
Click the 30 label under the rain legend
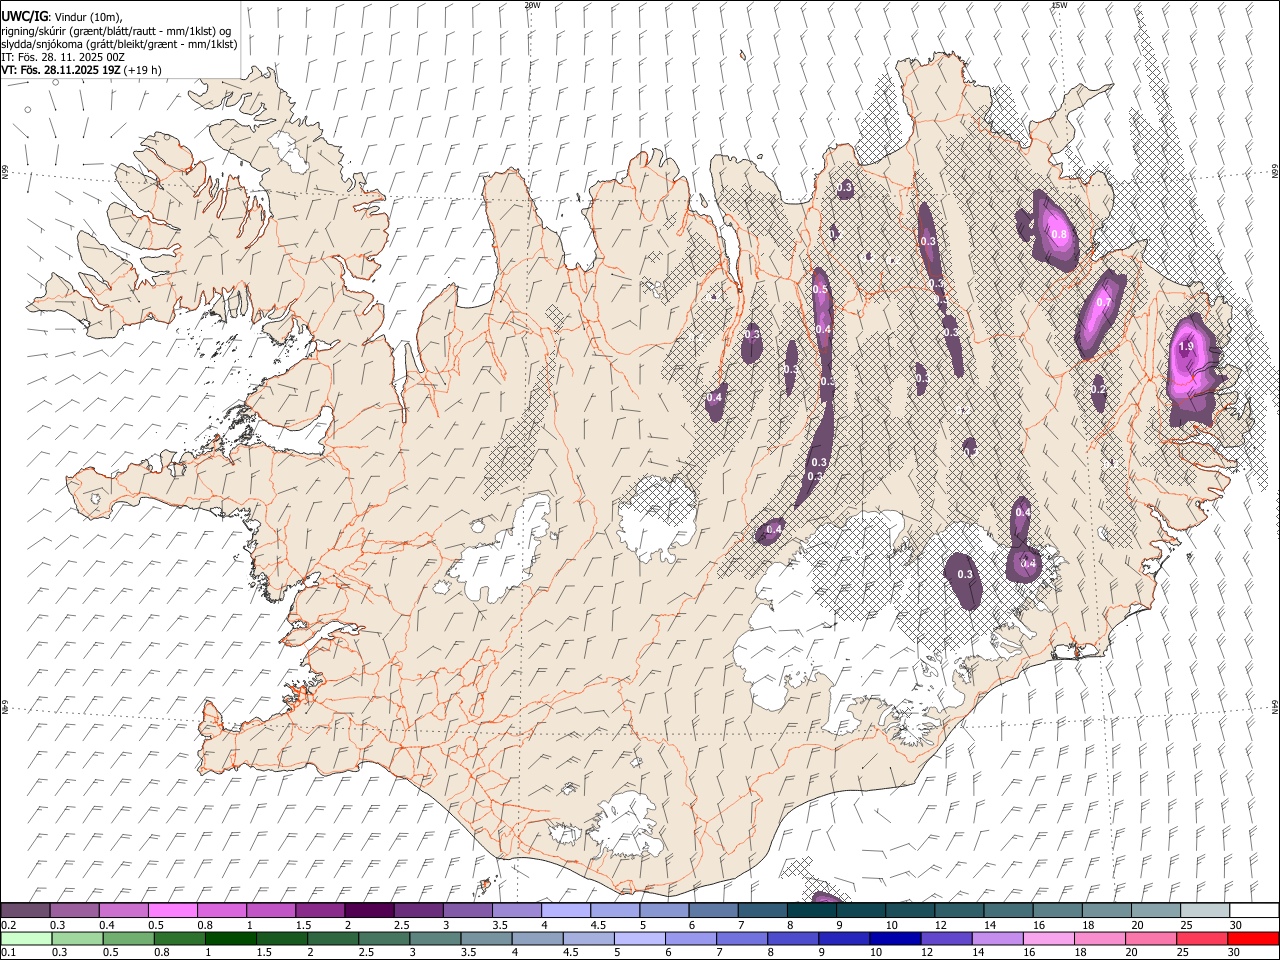[1234, 953]
